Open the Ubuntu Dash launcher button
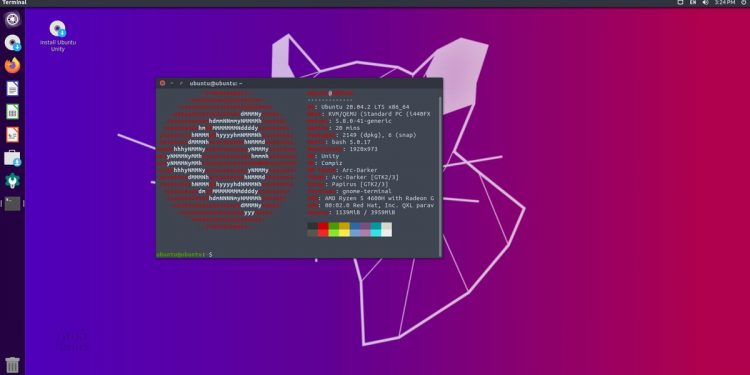The width and height of the screenshot is (750, 375). click(12, 19)
